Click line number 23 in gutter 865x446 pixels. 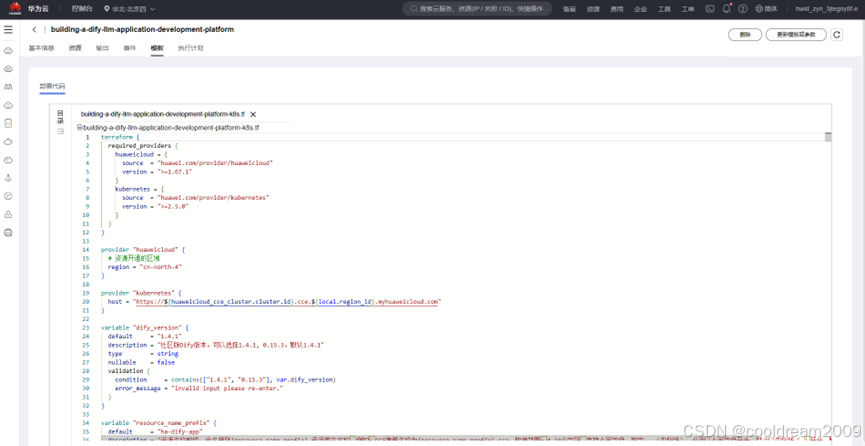[87, 327]
